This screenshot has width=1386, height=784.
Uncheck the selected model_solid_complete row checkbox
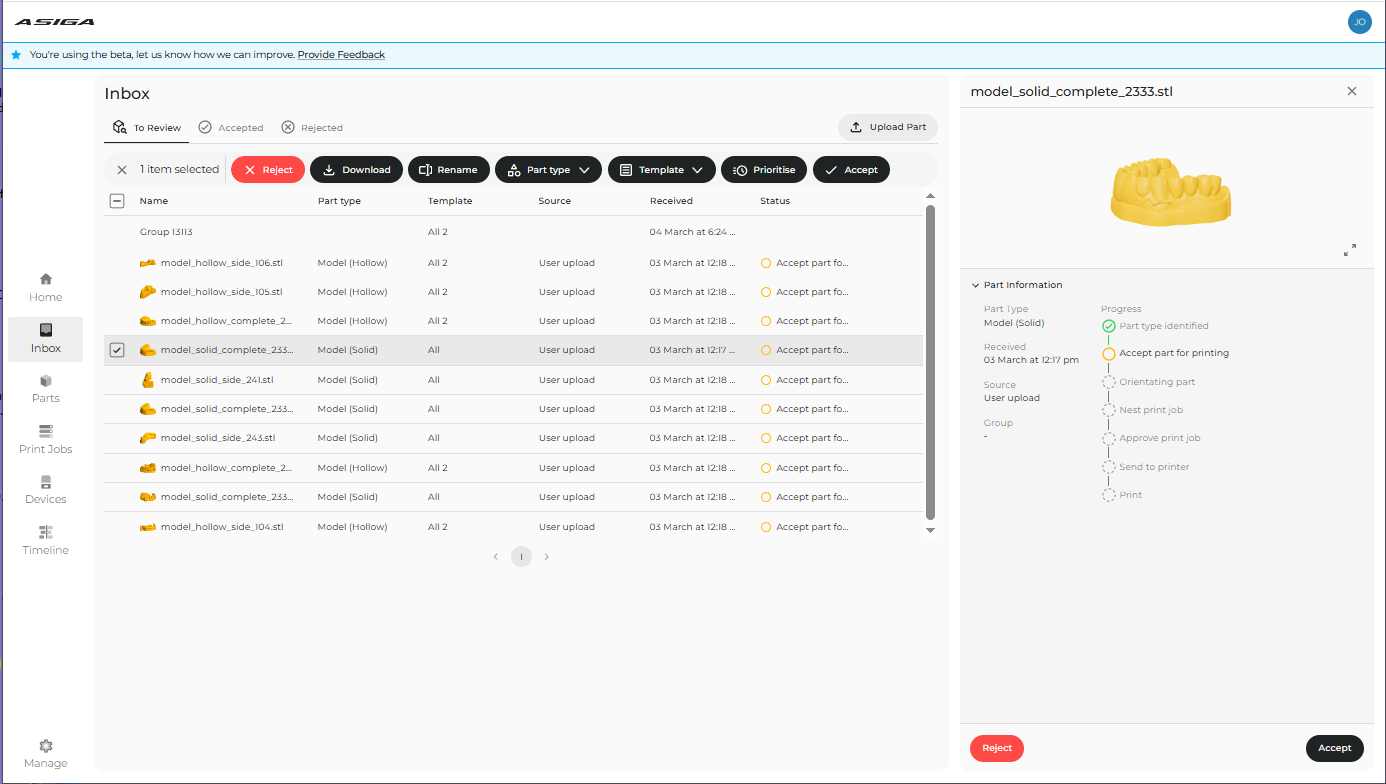116,350
